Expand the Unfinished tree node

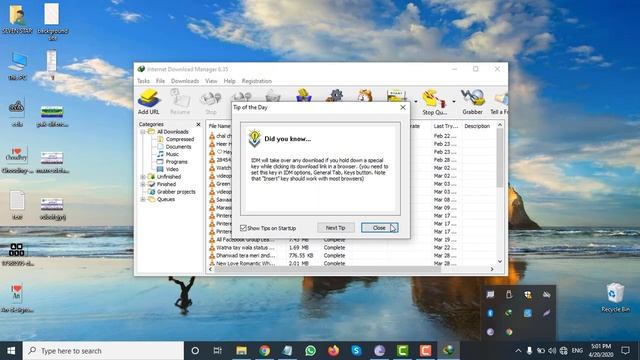(143, 177)
